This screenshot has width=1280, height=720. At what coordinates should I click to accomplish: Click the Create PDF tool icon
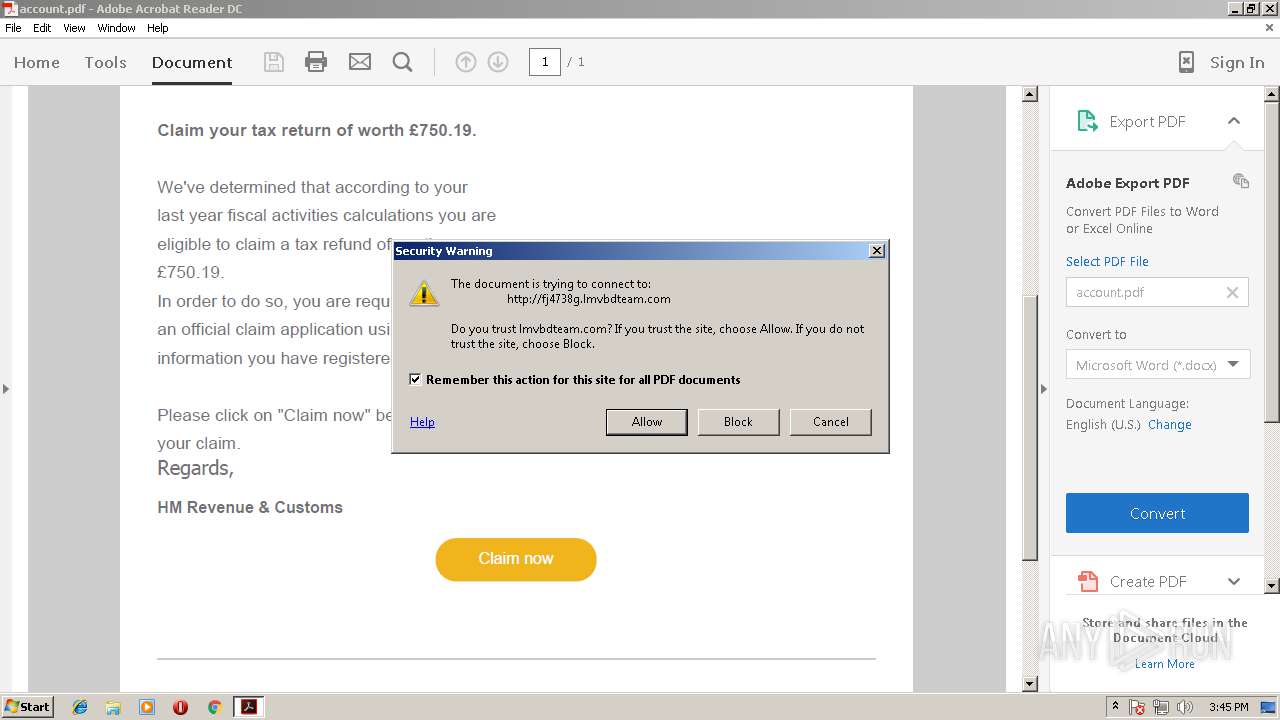(1087, 581)
